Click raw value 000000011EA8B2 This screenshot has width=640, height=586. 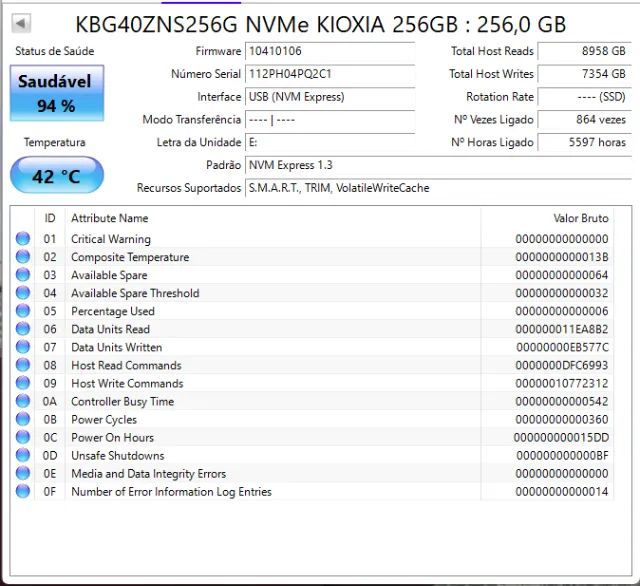pos(562,329)
